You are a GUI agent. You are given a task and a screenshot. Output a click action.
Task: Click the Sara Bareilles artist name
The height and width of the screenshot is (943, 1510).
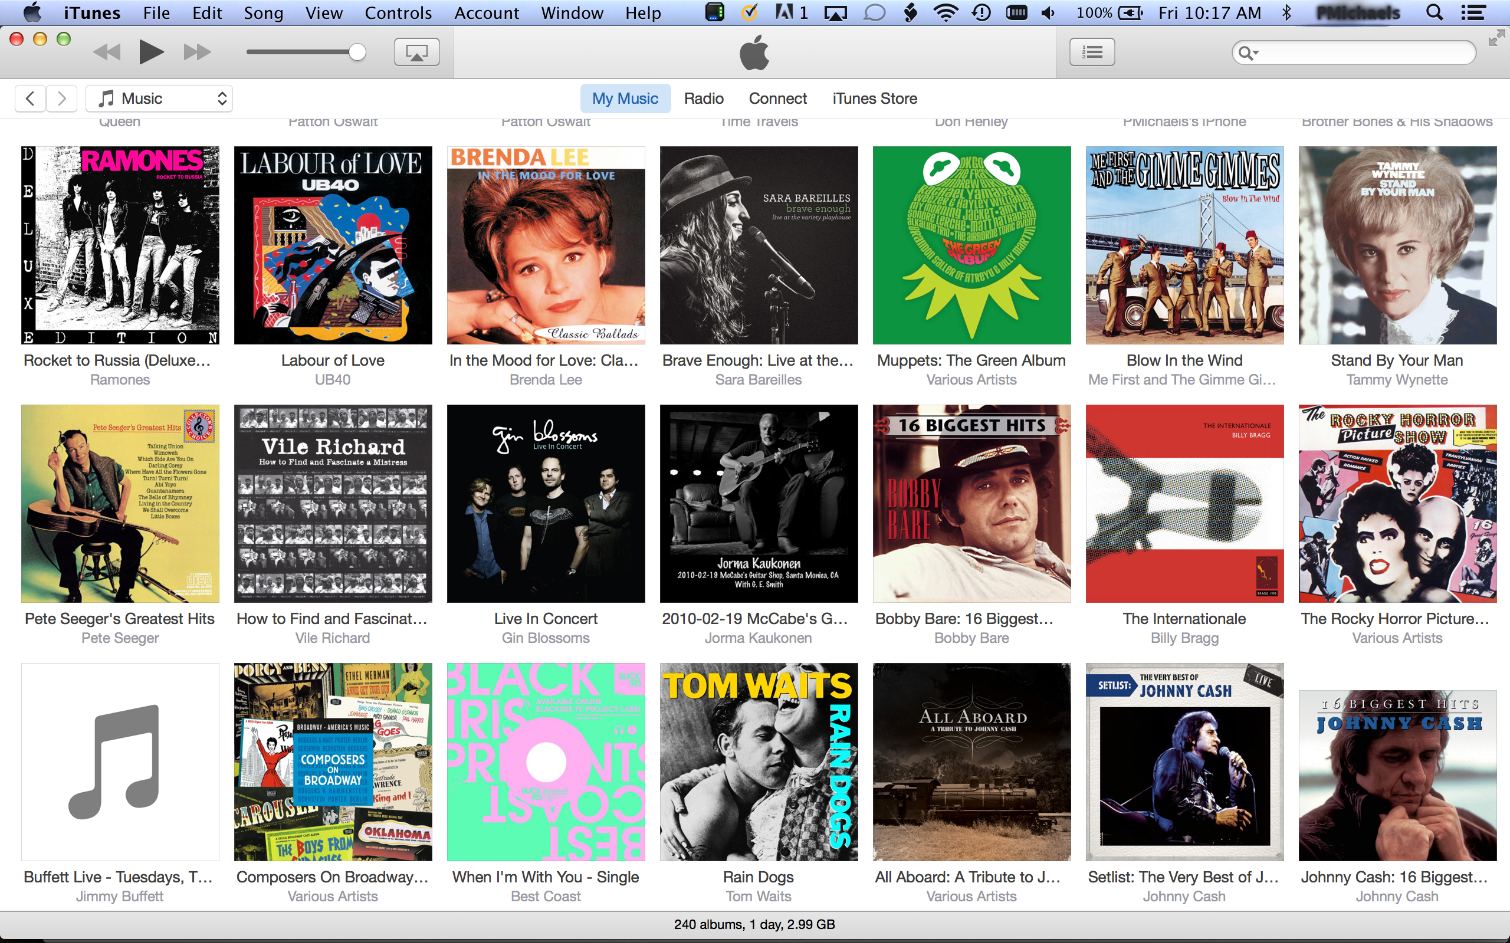pos(759,380)
